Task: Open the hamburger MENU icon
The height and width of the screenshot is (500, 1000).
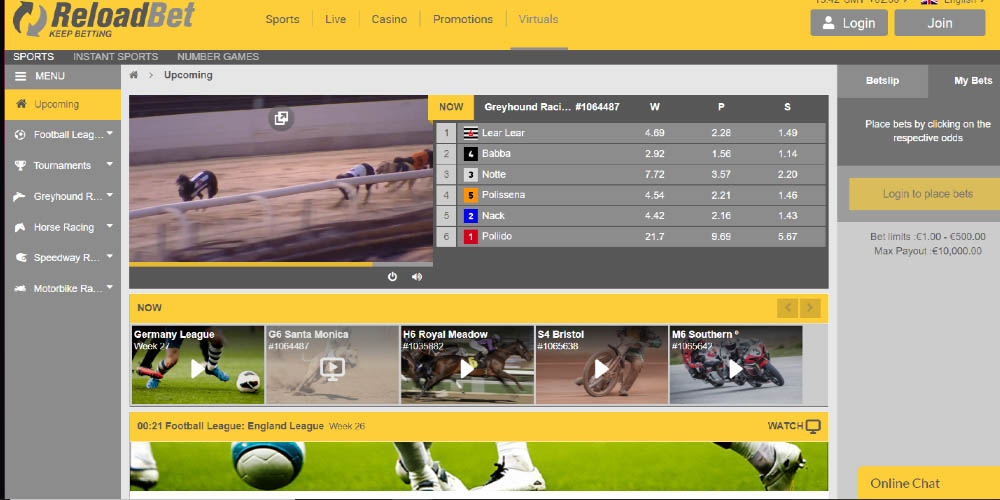Action: pyautogui.click(x=21, y=76)
